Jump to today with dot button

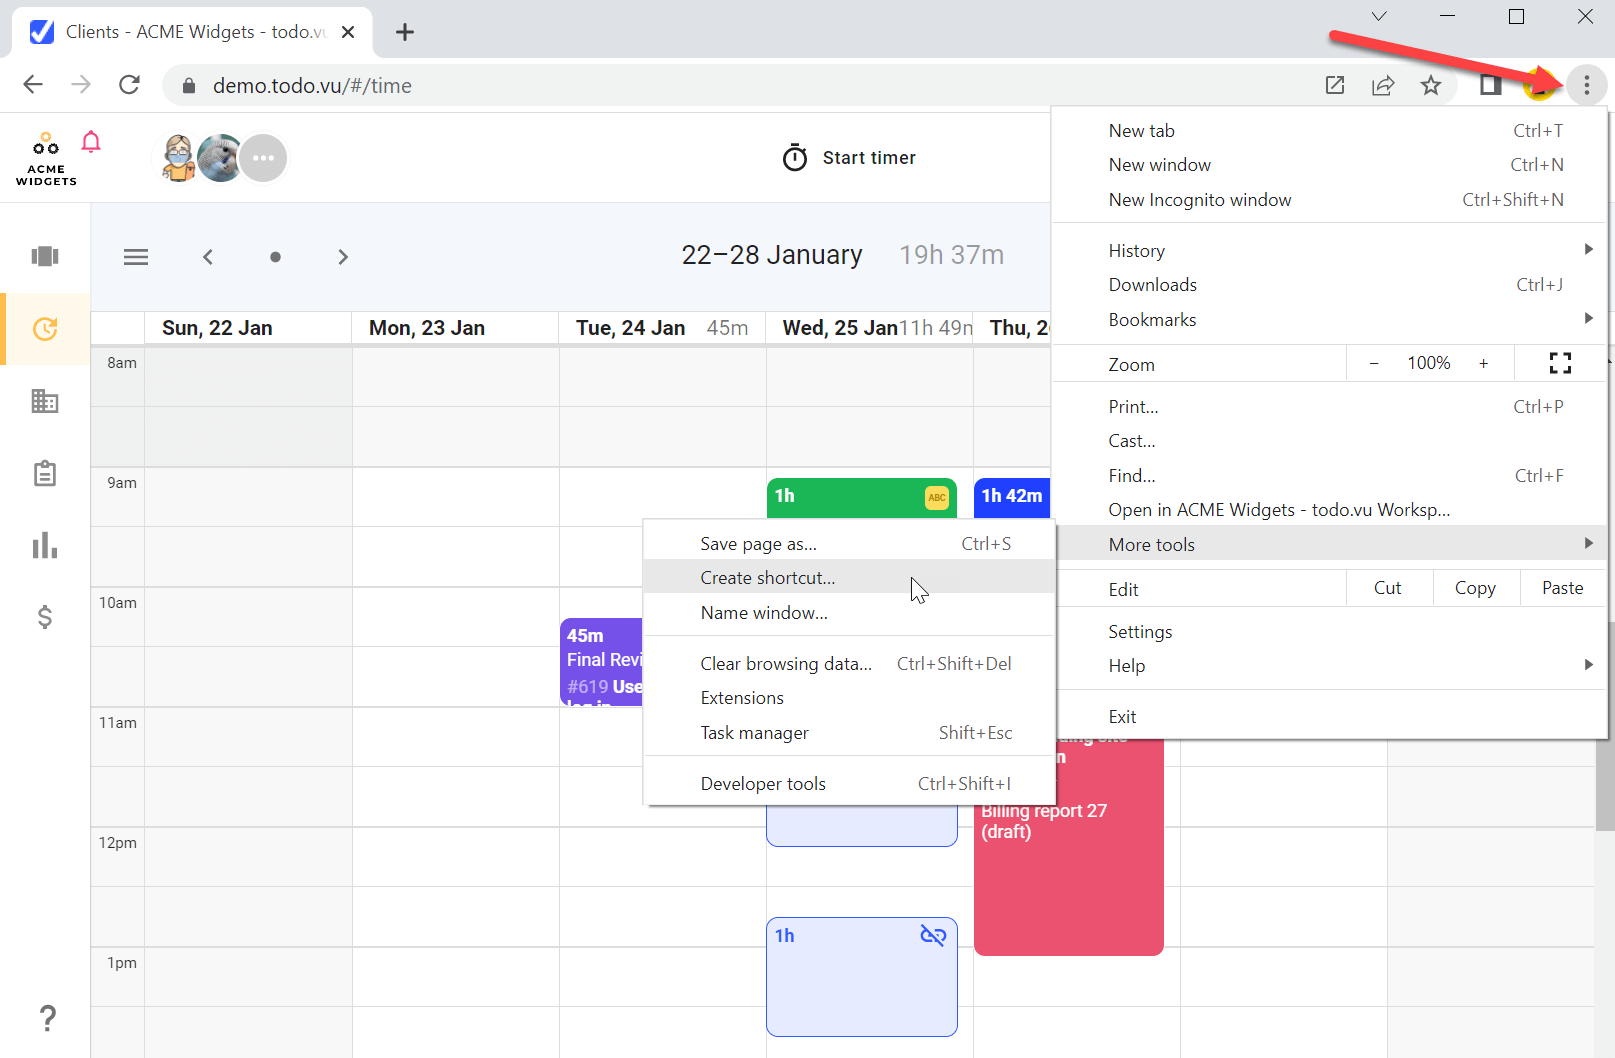[275, 257]
